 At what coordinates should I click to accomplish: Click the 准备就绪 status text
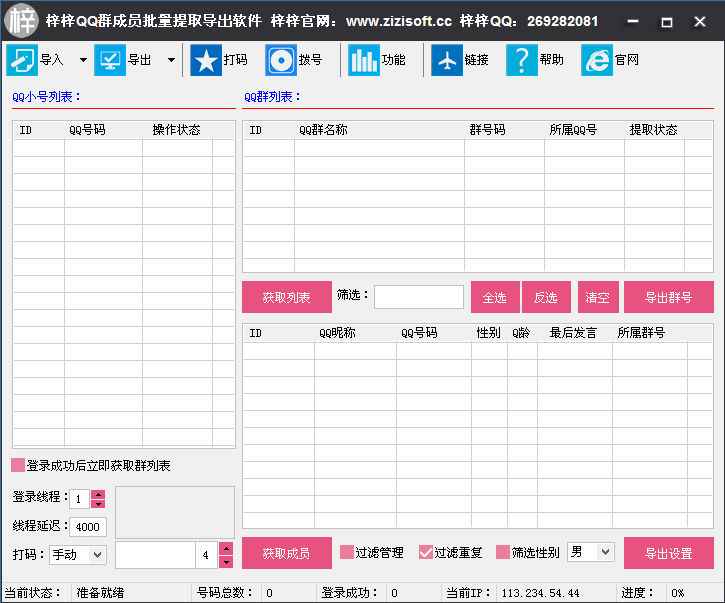[x=100, y=593]
